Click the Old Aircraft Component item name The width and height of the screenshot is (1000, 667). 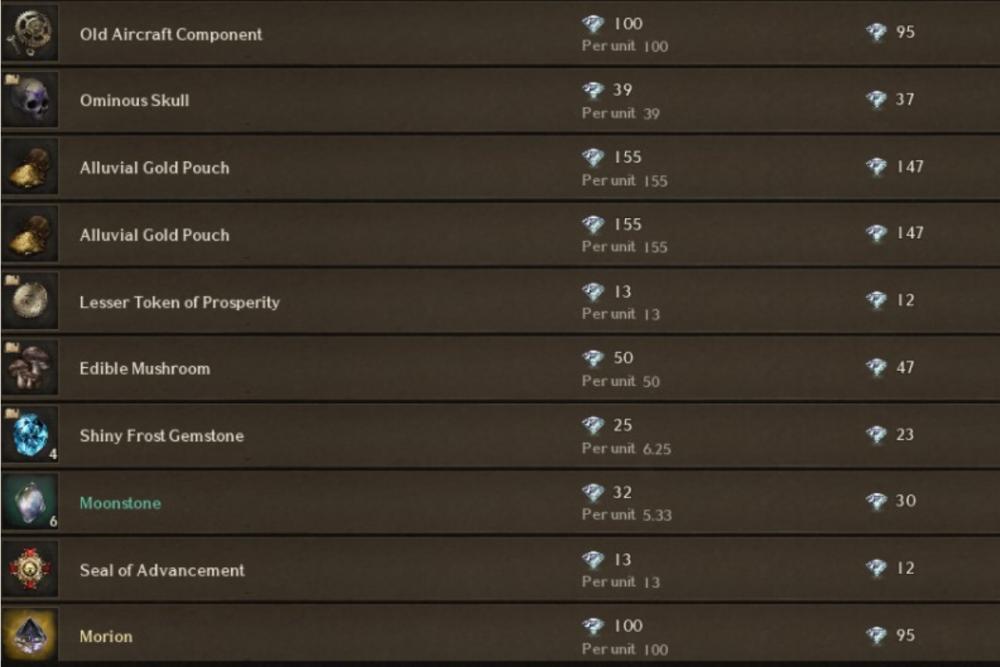170,34
